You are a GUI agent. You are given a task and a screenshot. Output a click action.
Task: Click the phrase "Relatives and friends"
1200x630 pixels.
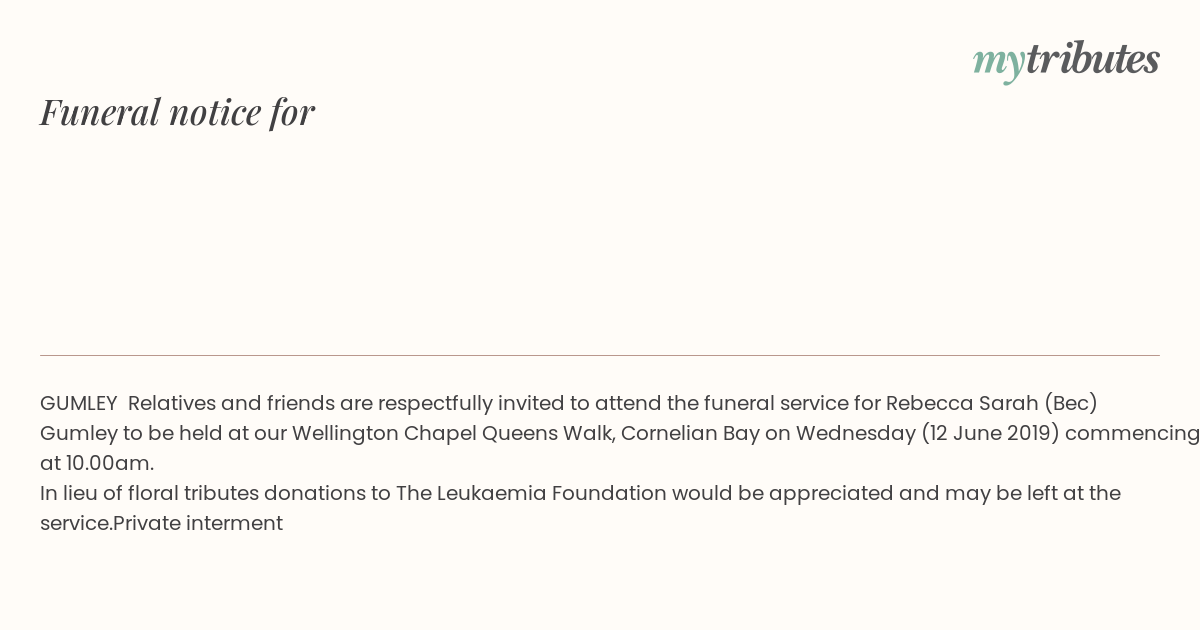tap(231, 403)
